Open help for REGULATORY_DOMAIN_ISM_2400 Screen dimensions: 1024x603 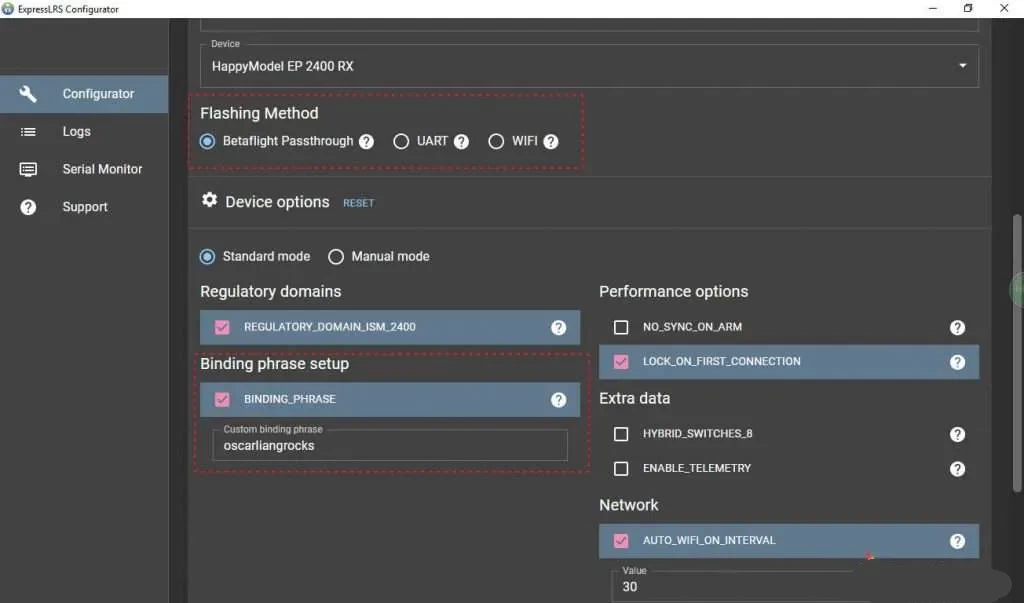[558, 327]
